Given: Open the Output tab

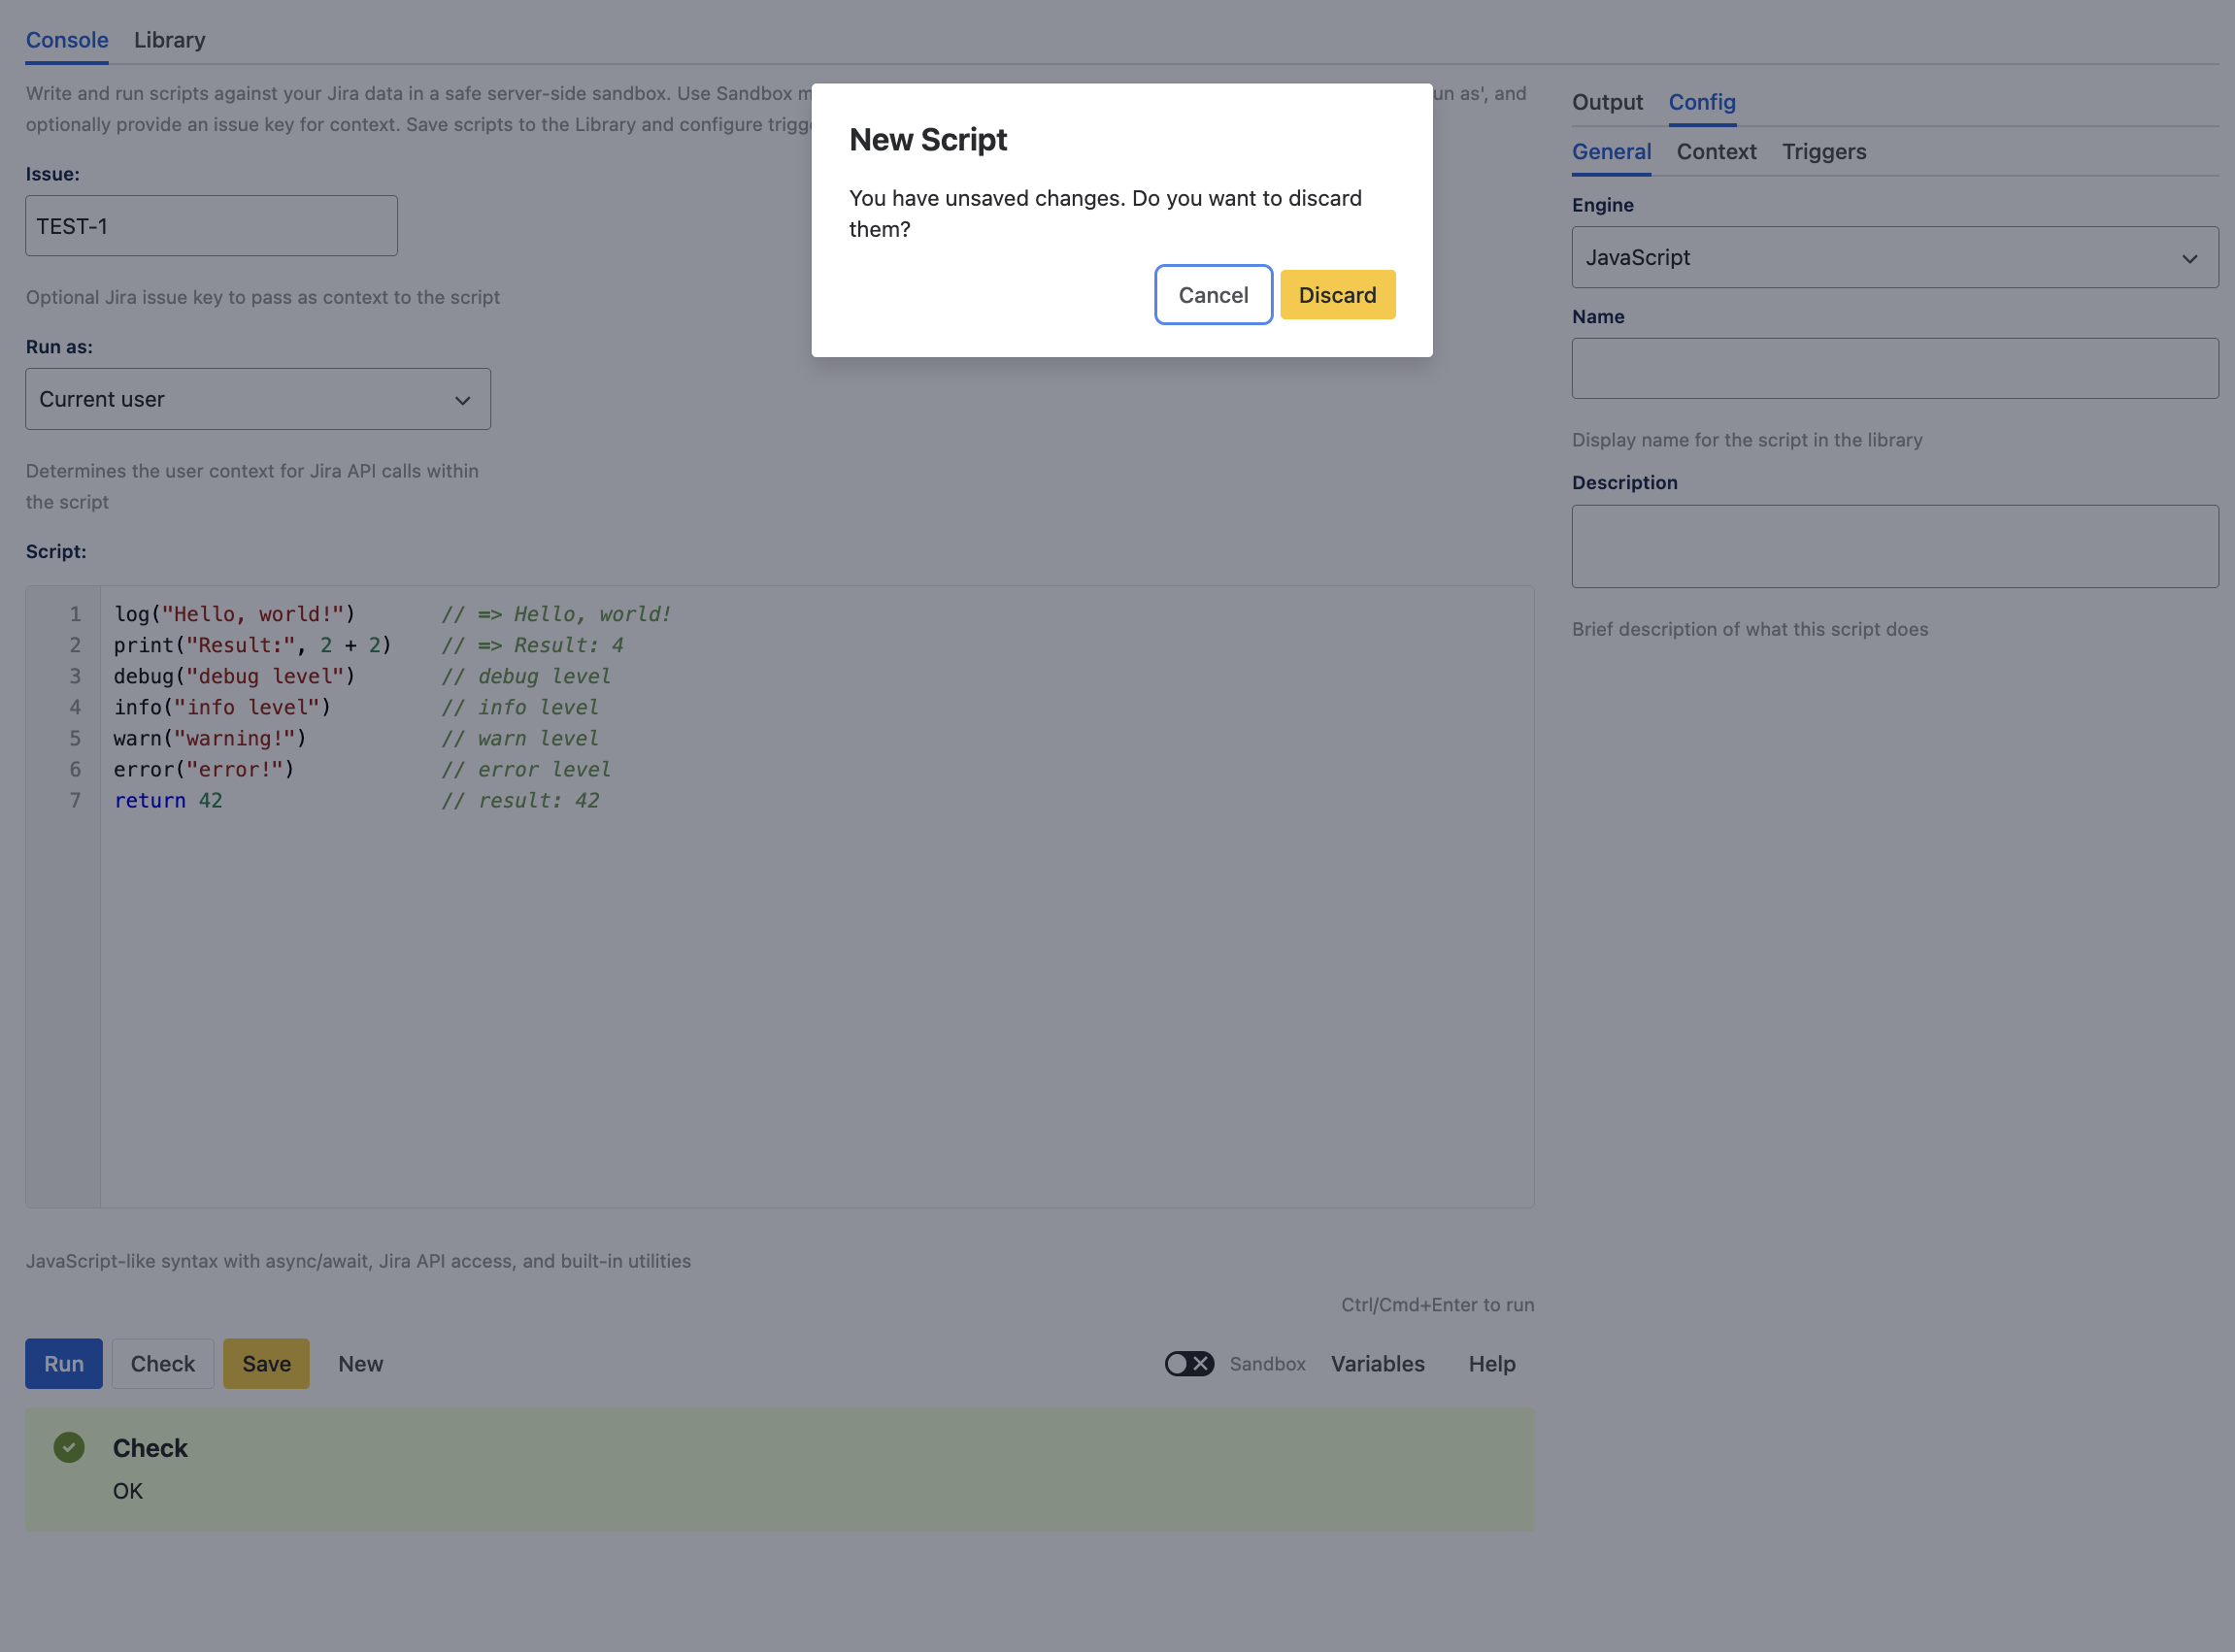Looking at the screenshot, I should tap(1606, 102).
